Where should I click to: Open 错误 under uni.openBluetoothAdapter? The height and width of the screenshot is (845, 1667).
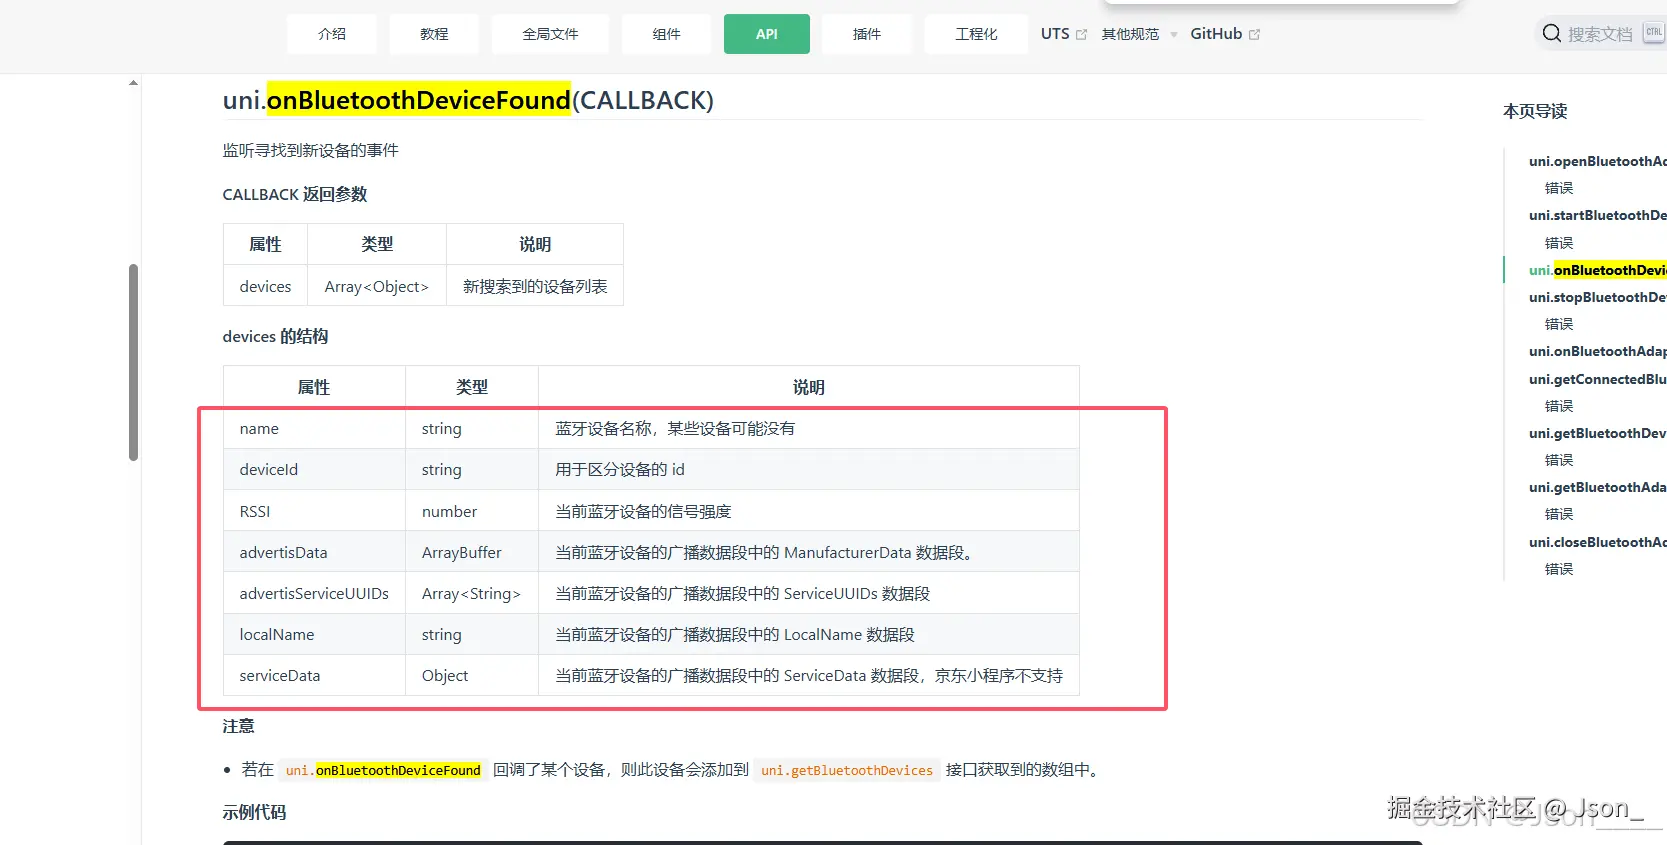tap(1559, 188)
